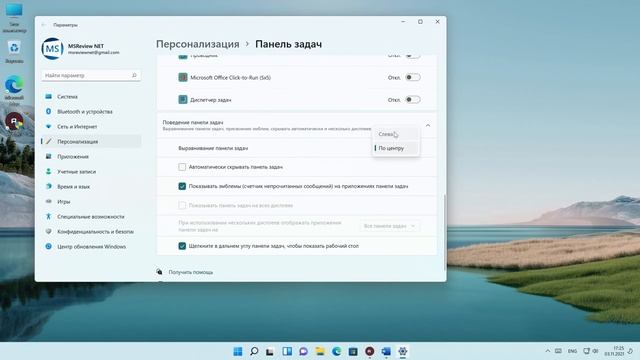This screenshot has height=360, width=640.
Task: Open Bluetooth и устройства category
Action: (x=91, y=111)
